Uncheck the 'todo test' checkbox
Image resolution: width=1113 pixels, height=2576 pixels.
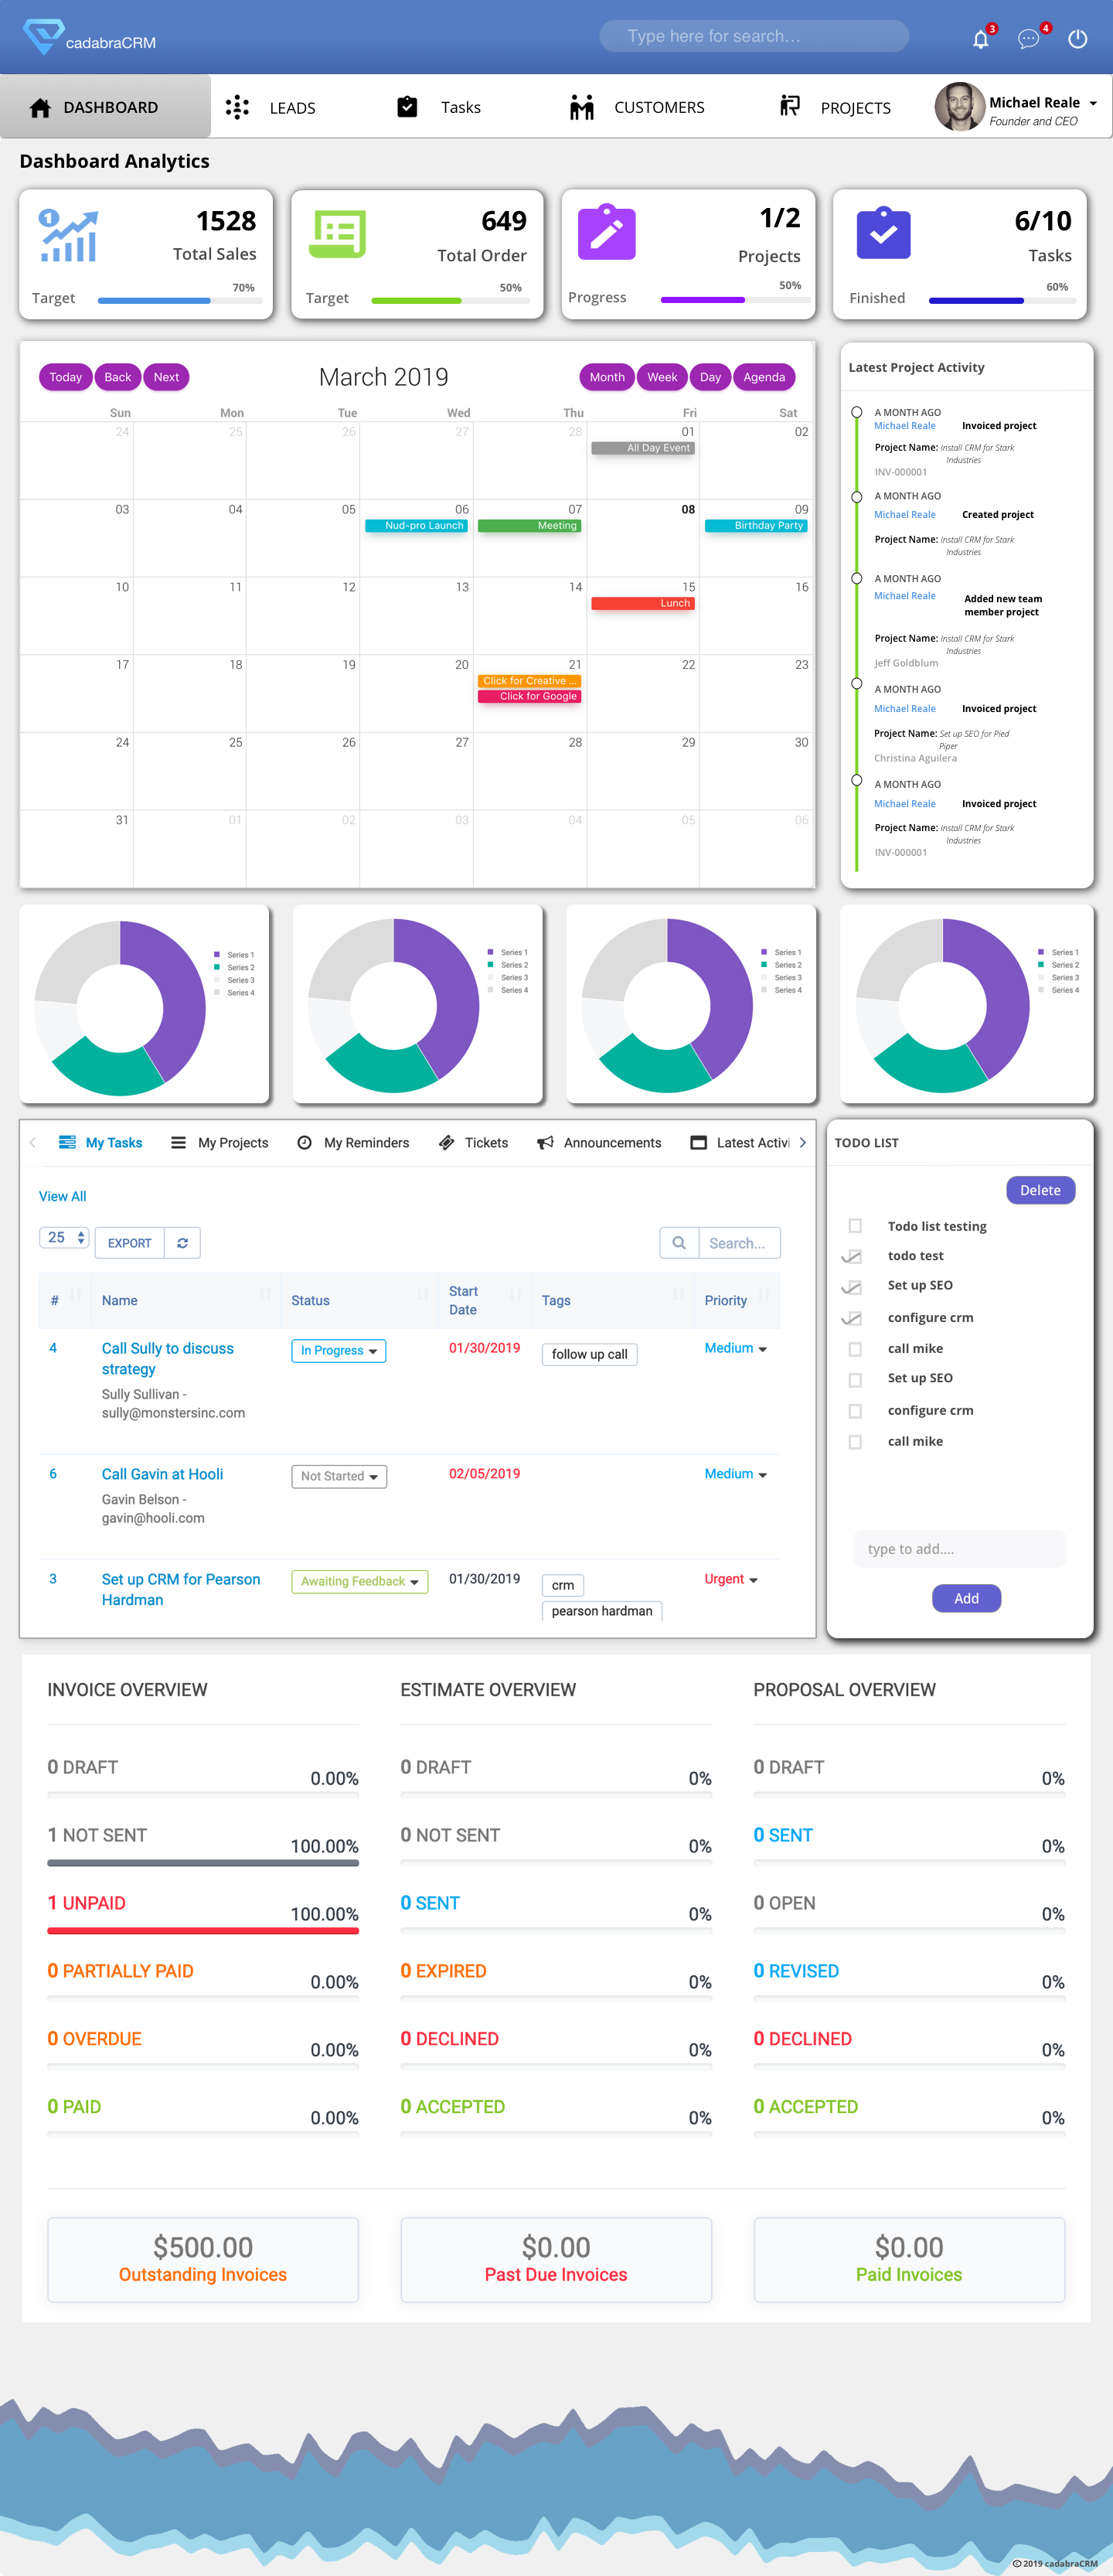coord(853,1256)
